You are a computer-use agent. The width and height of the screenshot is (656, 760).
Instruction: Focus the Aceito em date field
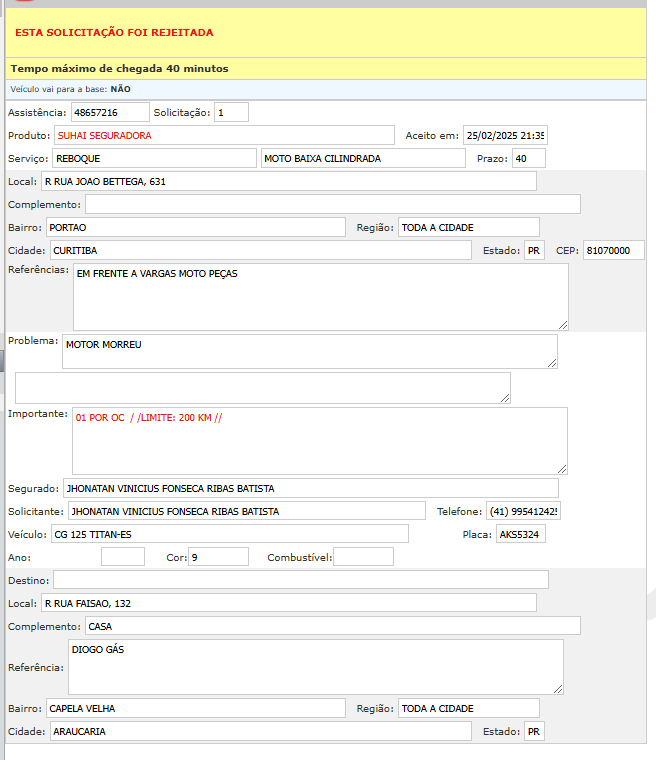click(505, 135)
